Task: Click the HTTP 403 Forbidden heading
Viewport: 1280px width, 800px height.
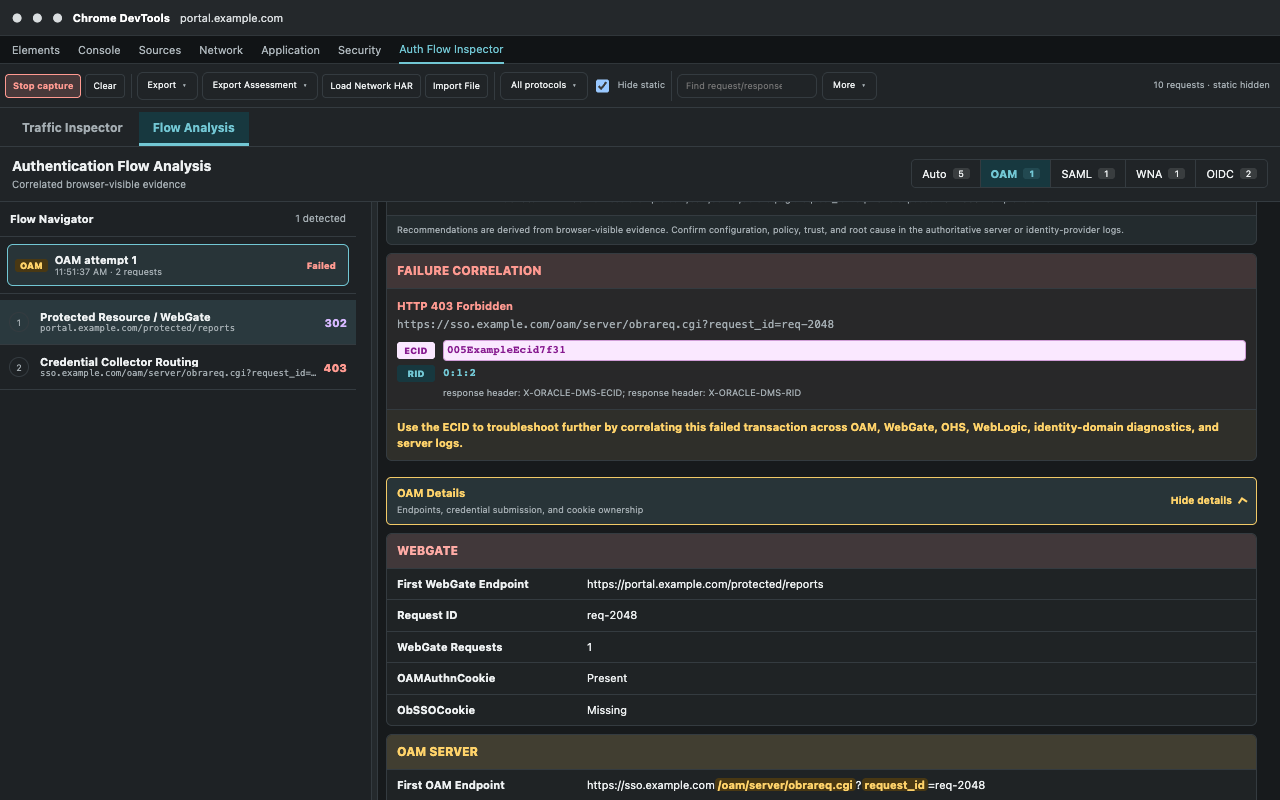Action: (x=455, y=306)
